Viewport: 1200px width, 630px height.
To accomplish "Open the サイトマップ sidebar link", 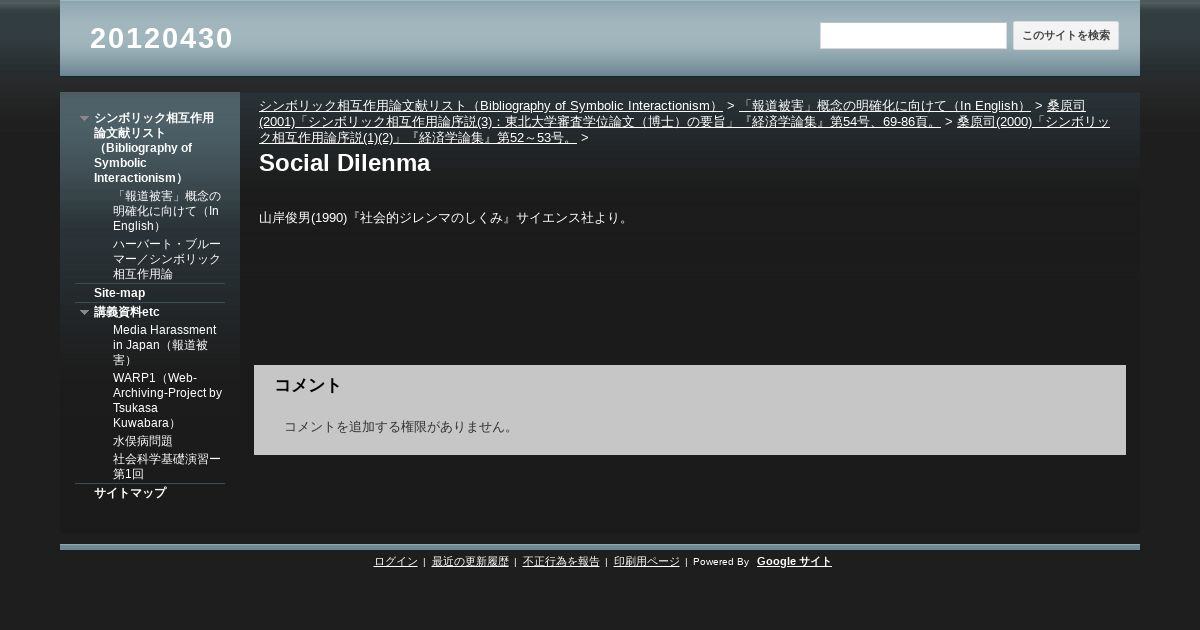I will tap(130, 493).
